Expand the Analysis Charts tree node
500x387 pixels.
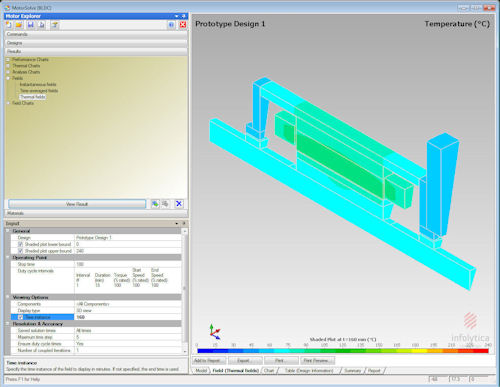[8, 72]
